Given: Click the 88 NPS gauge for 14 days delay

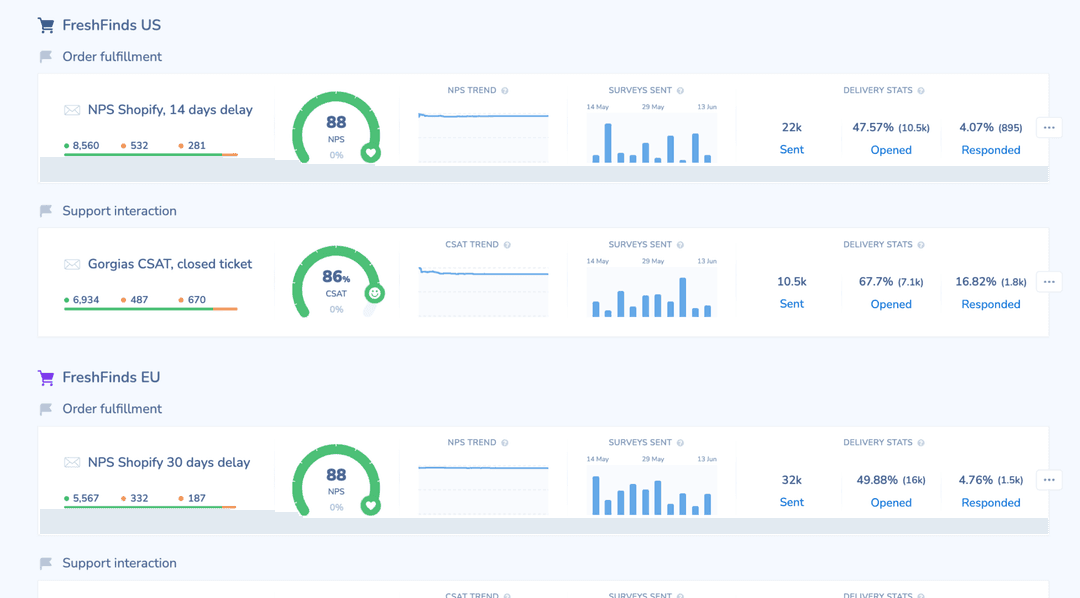Looking at the screenshot, I should click(x=336, y=128).
